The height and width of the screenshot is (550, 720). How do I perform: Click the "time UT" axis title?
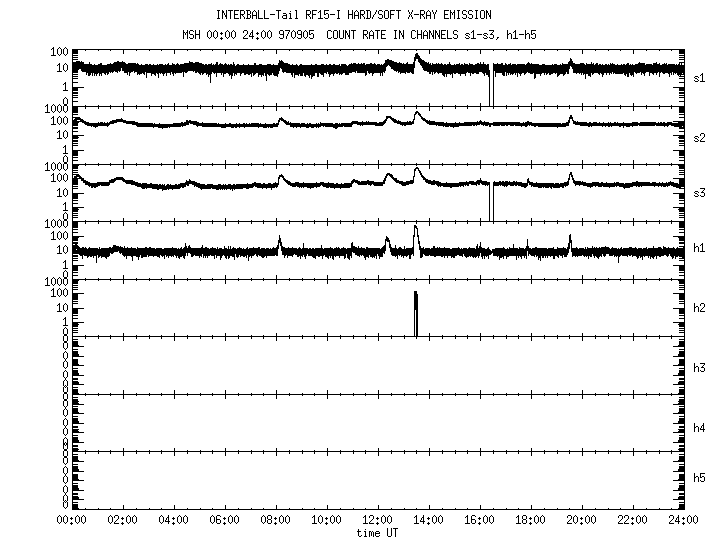pos(378,533)
